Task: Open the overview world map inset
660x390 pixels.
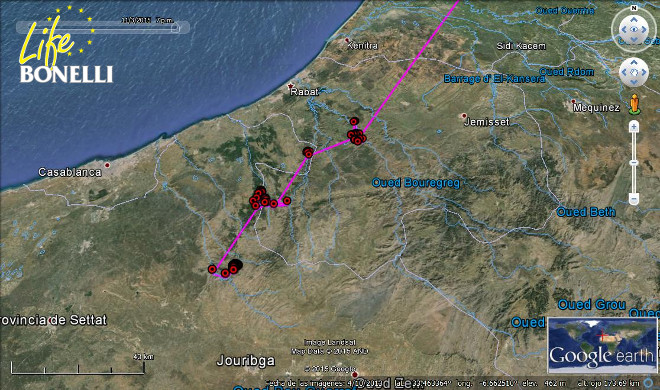Action: pos(601,345)
